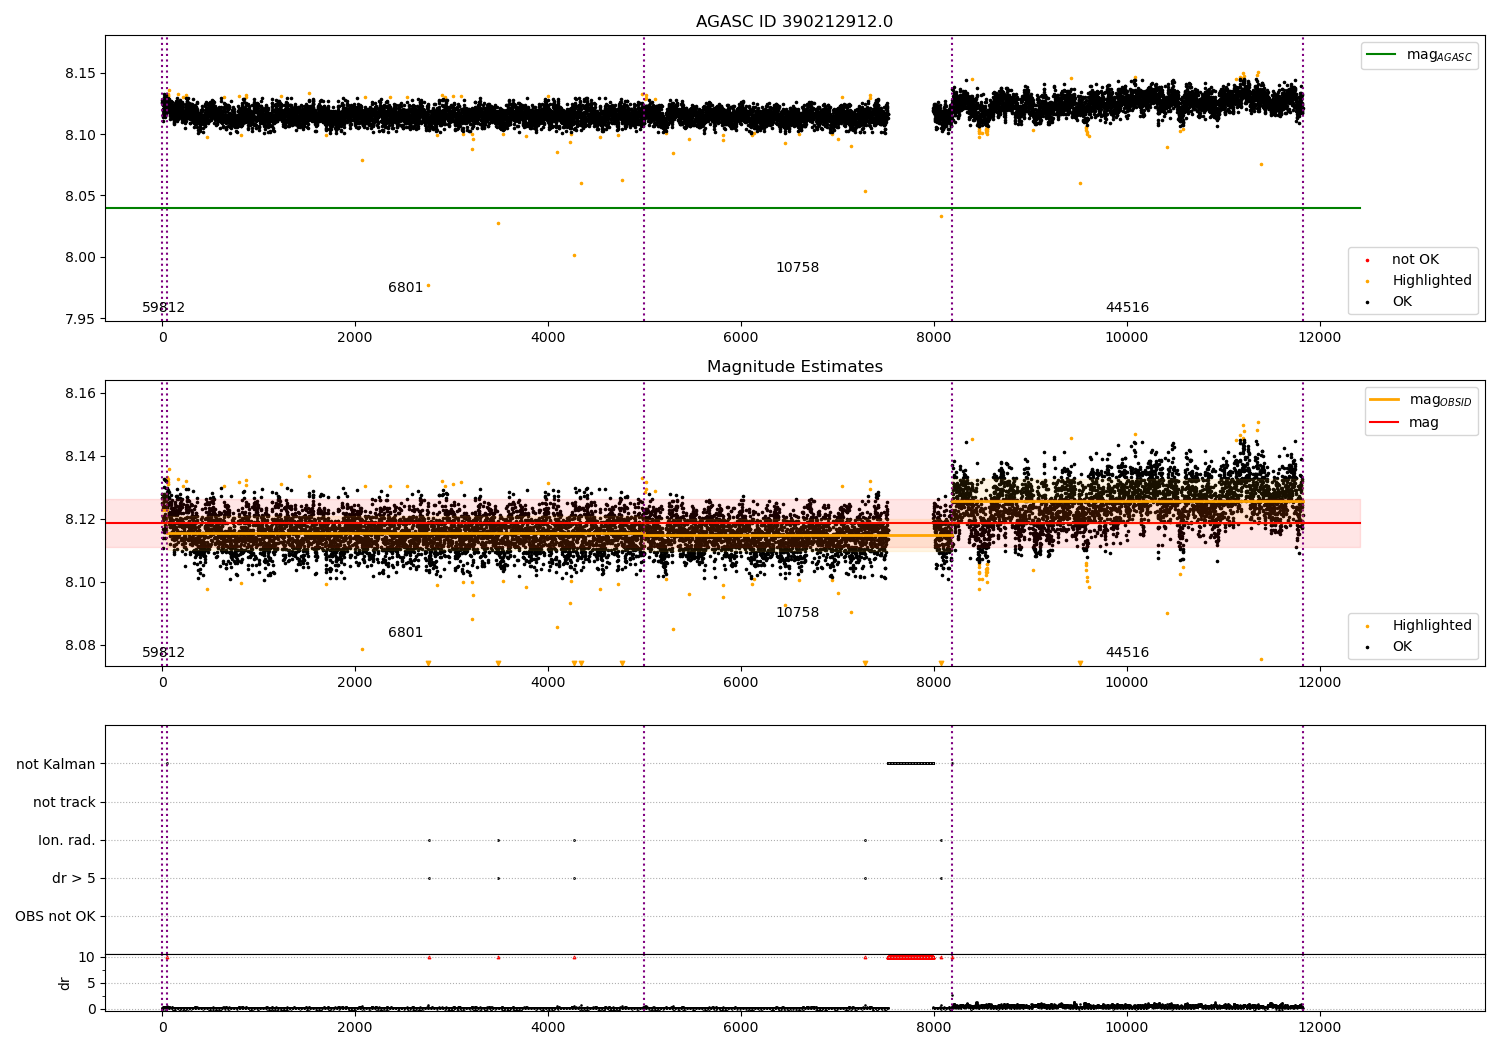
Task: Click the 'not track' row label
Action: click(64, 802)
